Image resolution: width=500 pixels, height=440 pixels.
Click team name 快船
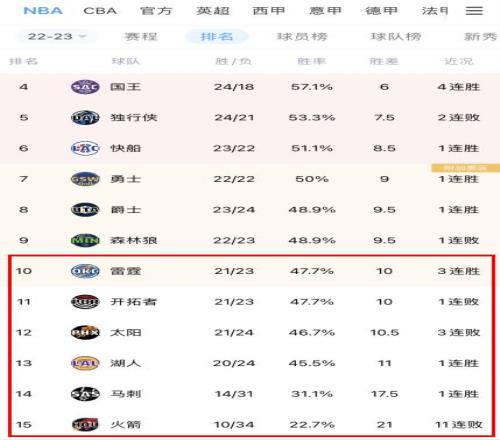point(126,148)
